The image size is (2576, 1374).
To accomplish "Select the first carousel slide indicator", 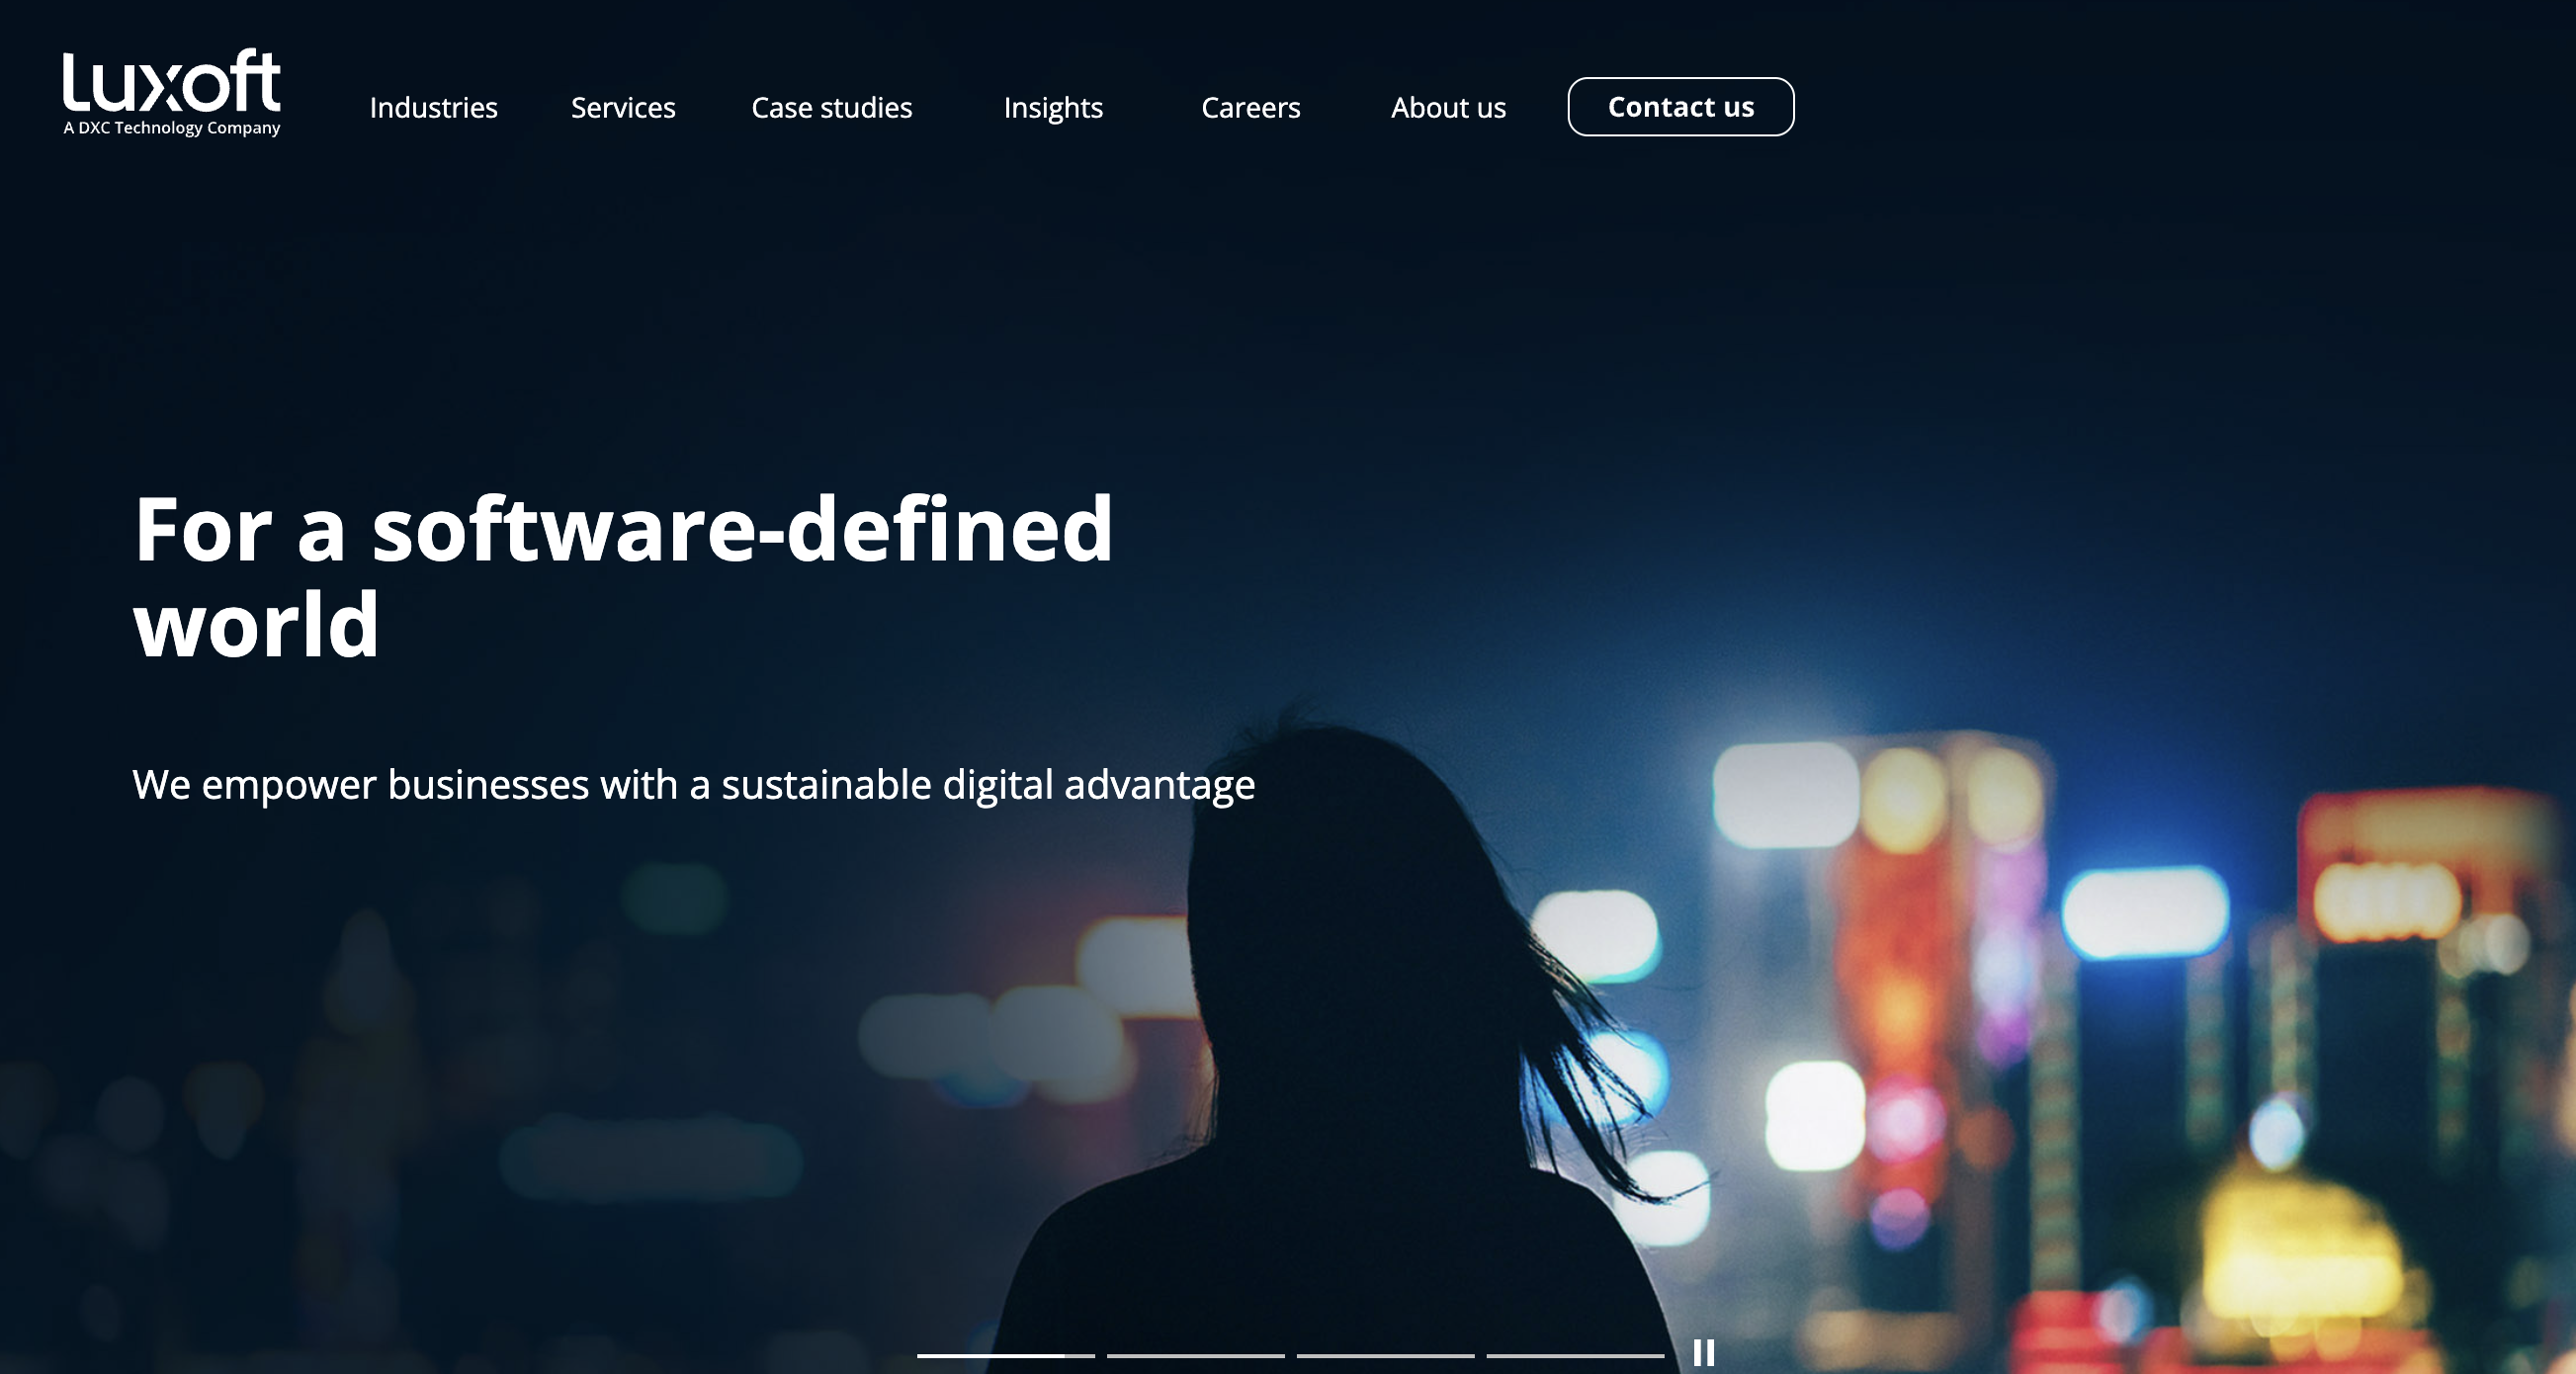I will click(x=1004, y=1355).
